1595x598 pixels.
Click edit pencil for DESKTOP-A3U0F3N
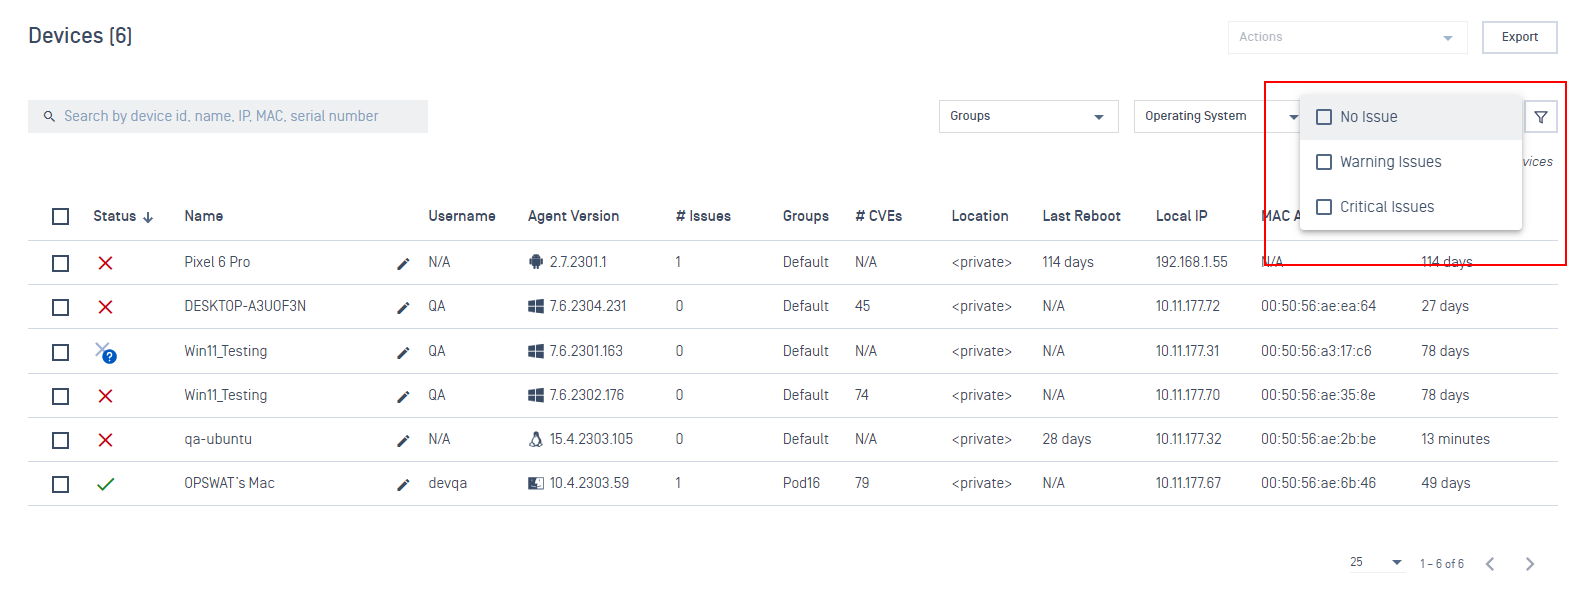click(x=403, y=307)
